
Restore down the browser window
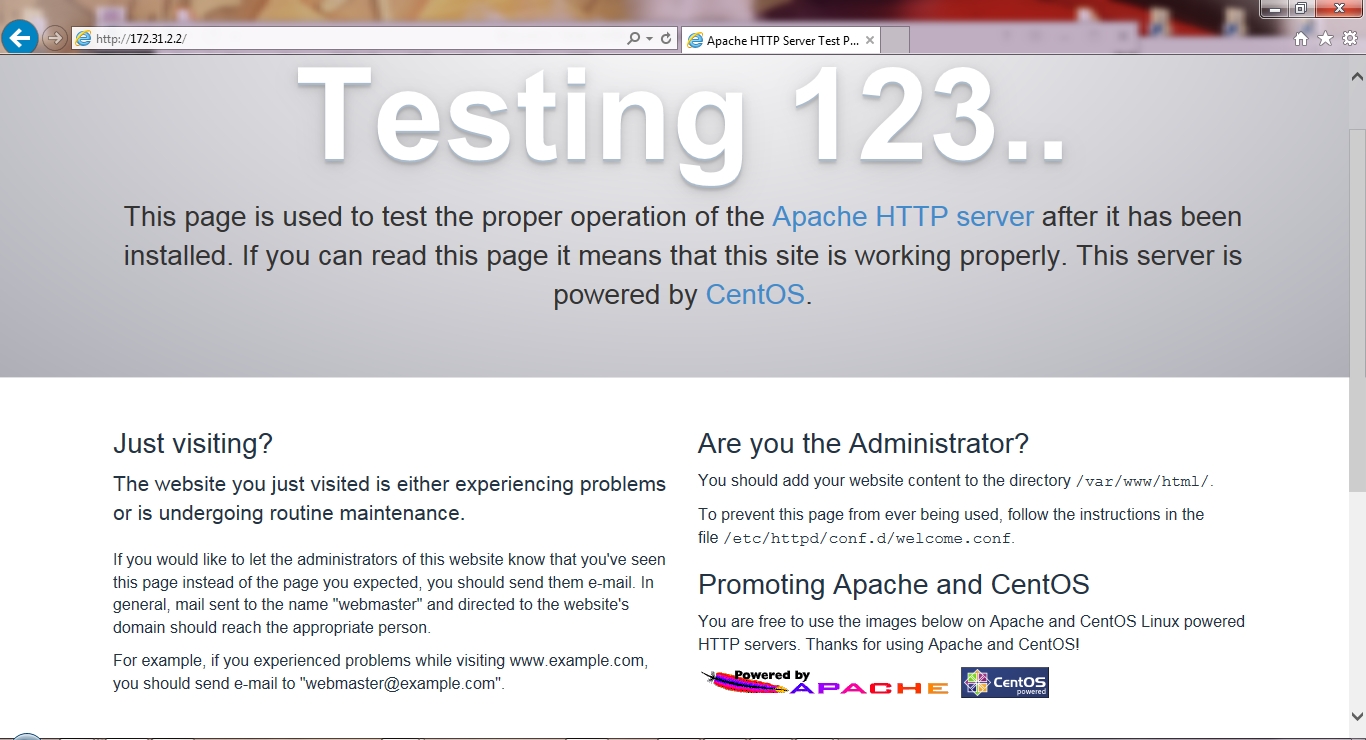(1300, 9)
